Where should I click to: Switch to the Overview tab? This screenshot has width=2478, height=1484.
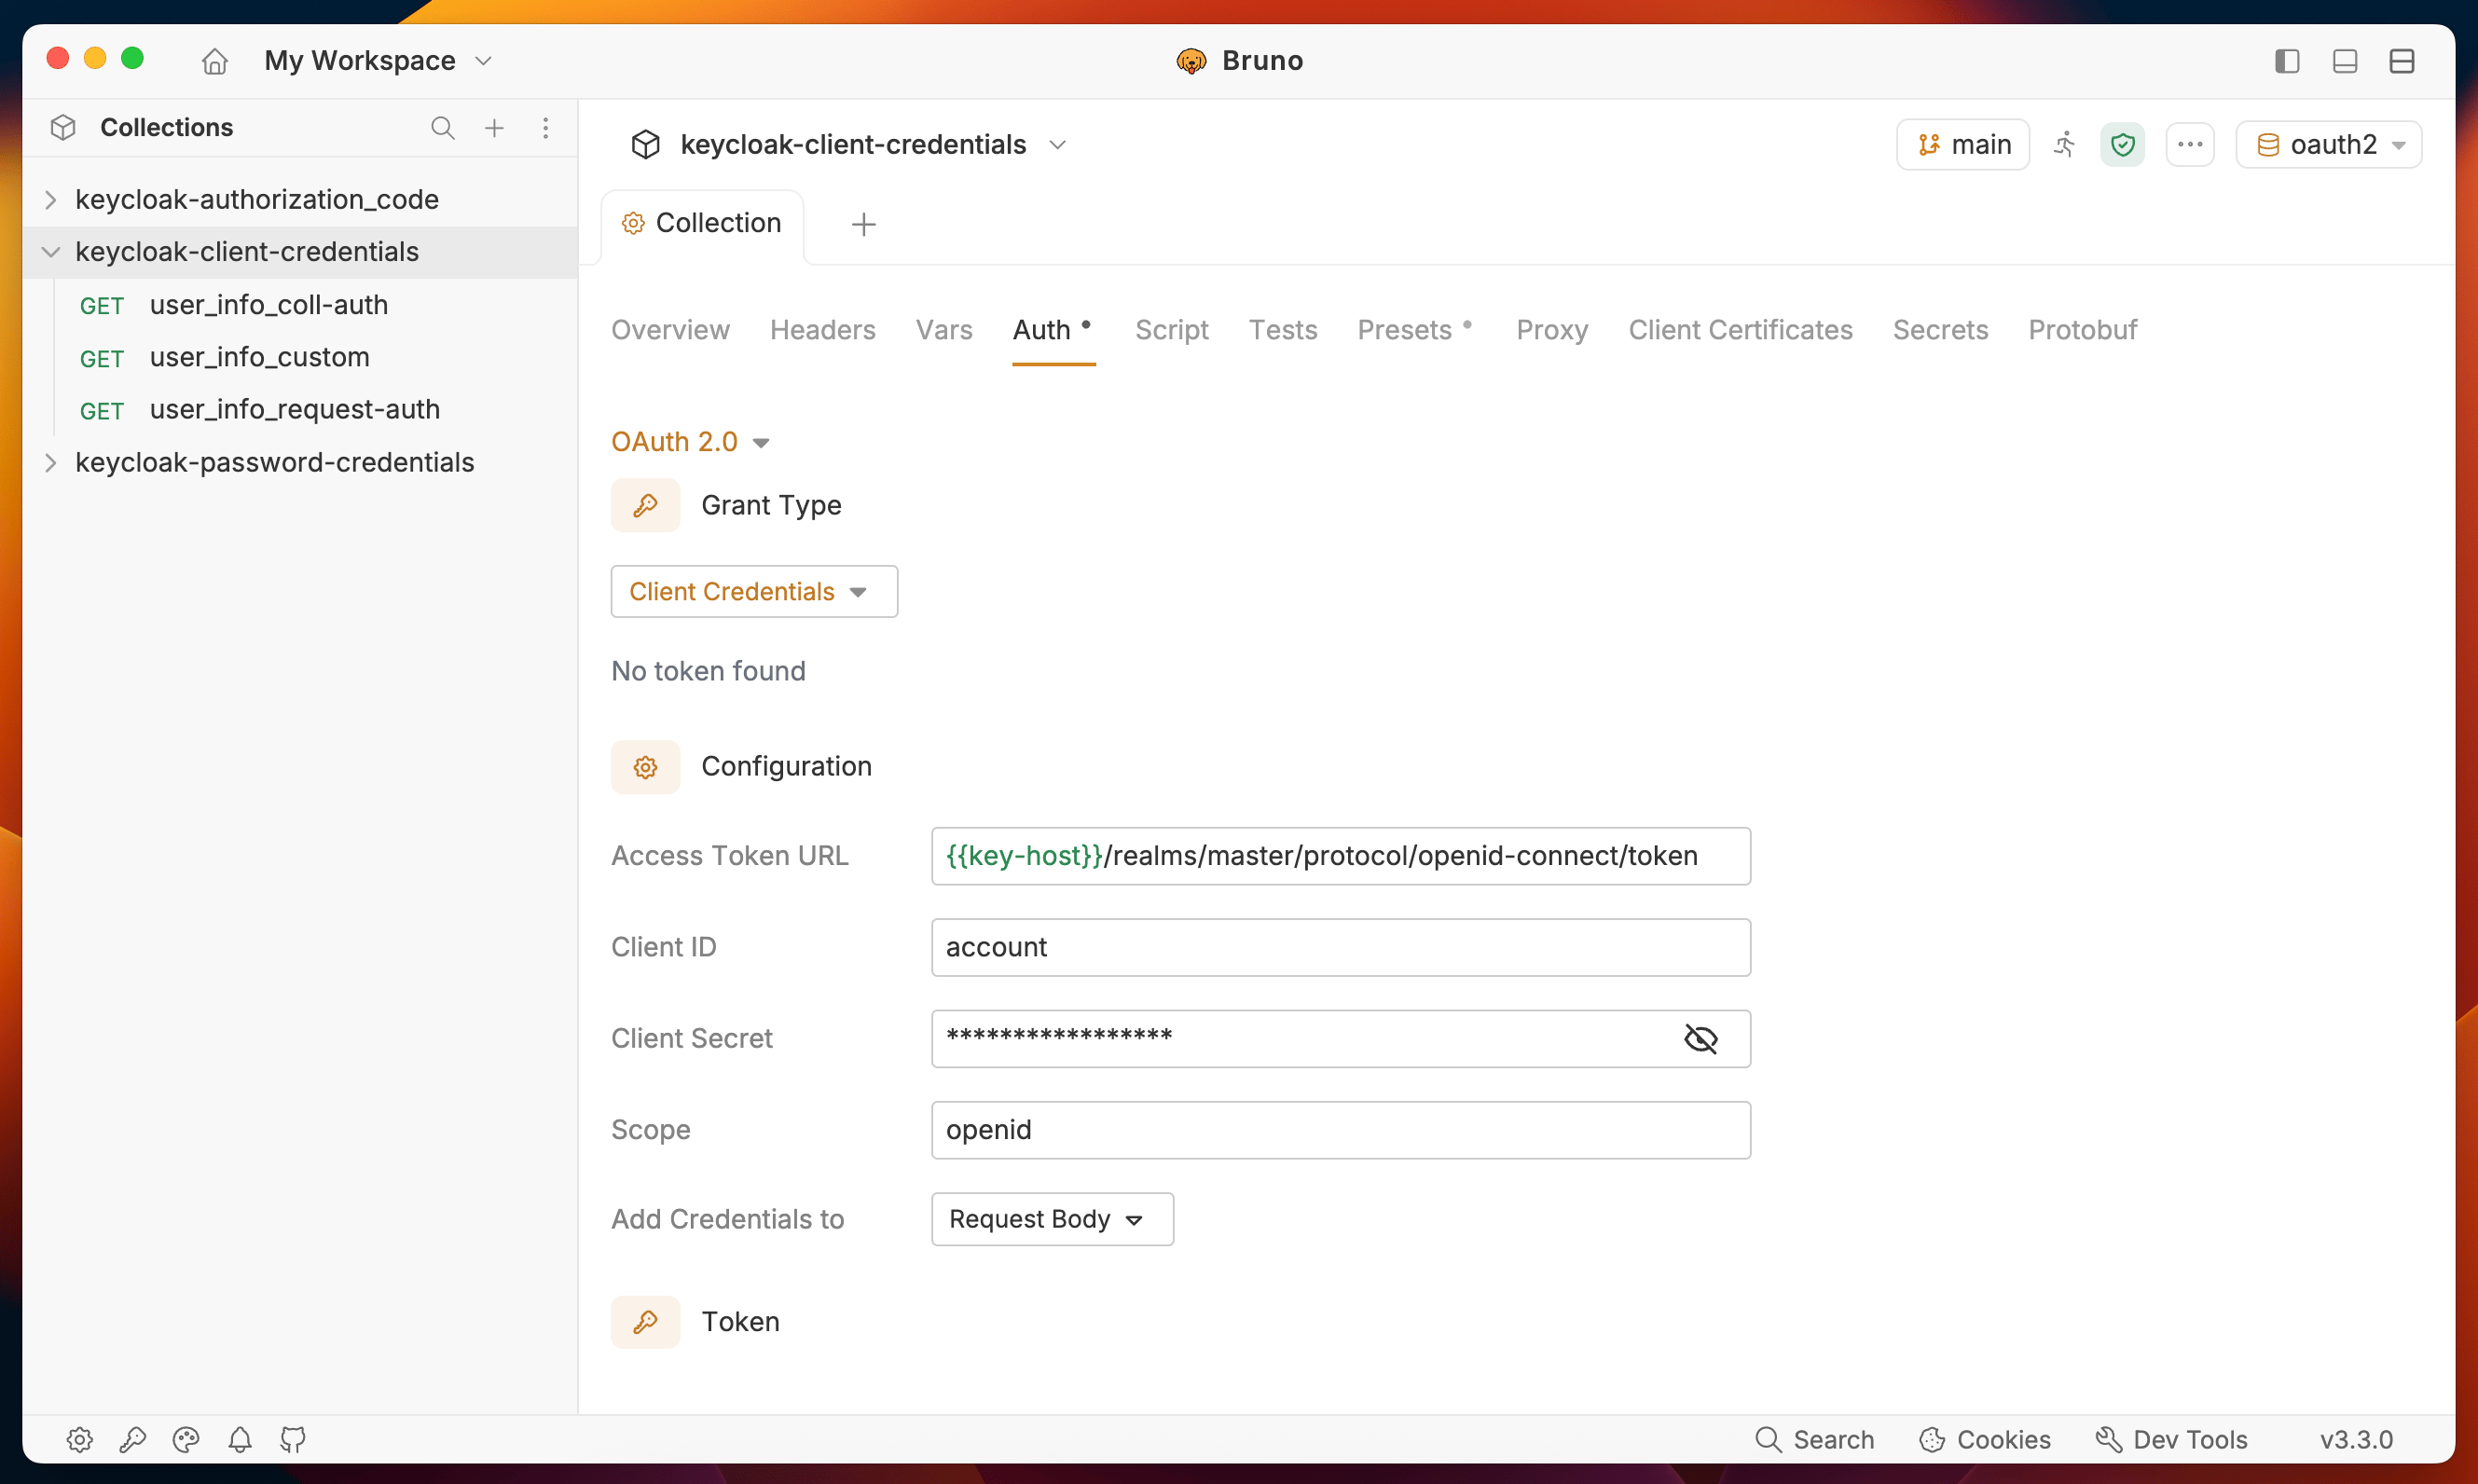coord(670,330)
